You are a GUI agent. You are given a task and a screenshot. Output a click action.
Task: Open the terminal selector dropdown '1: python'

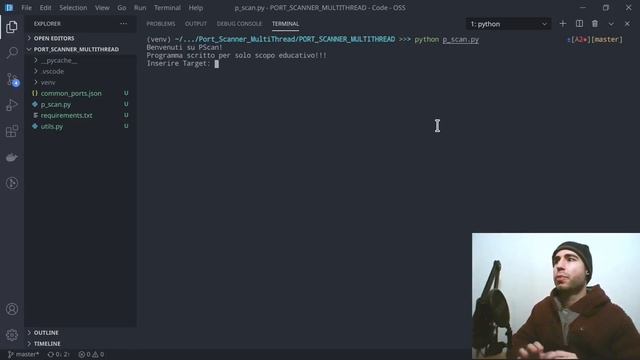click(x=508, y=24)
